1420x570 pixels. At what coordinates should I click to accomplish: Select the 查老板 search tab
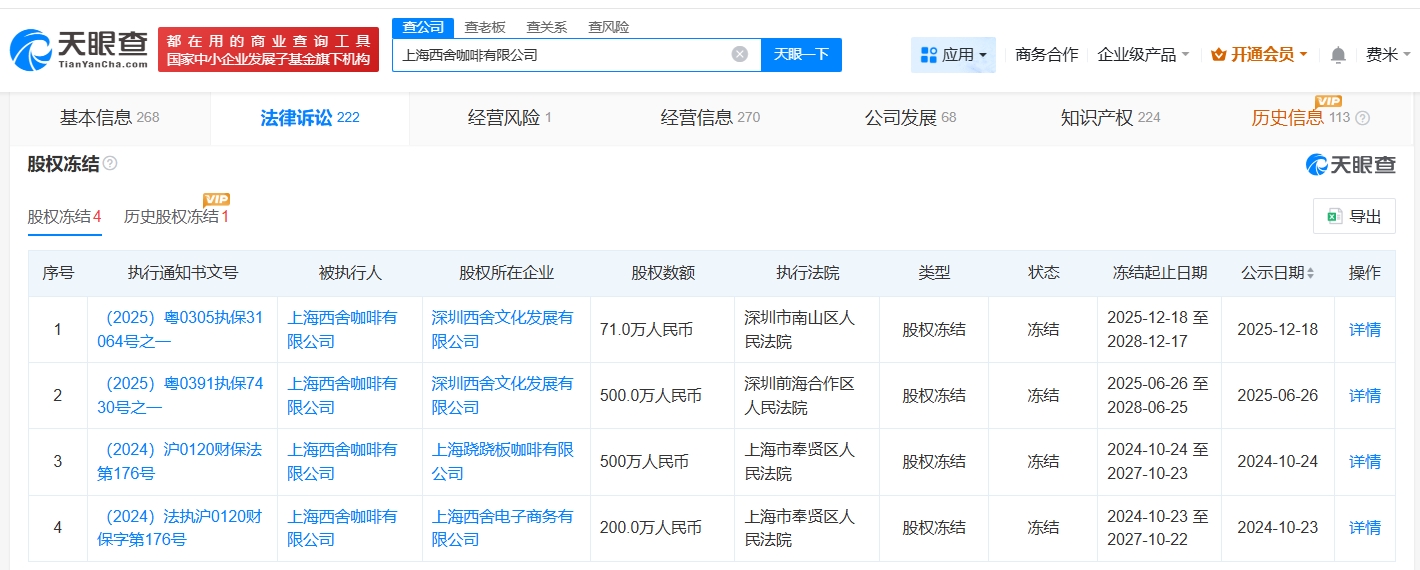click(x=485, y=27)
